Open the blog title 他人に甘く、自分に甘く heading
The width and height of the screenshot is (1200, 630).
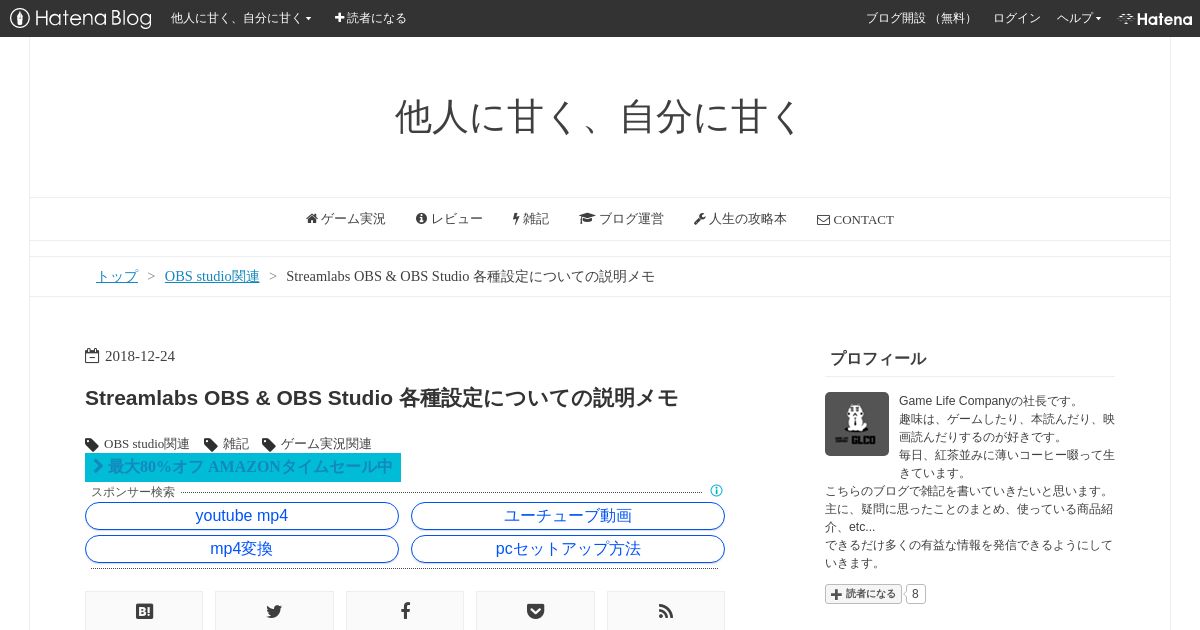point(599,117)
